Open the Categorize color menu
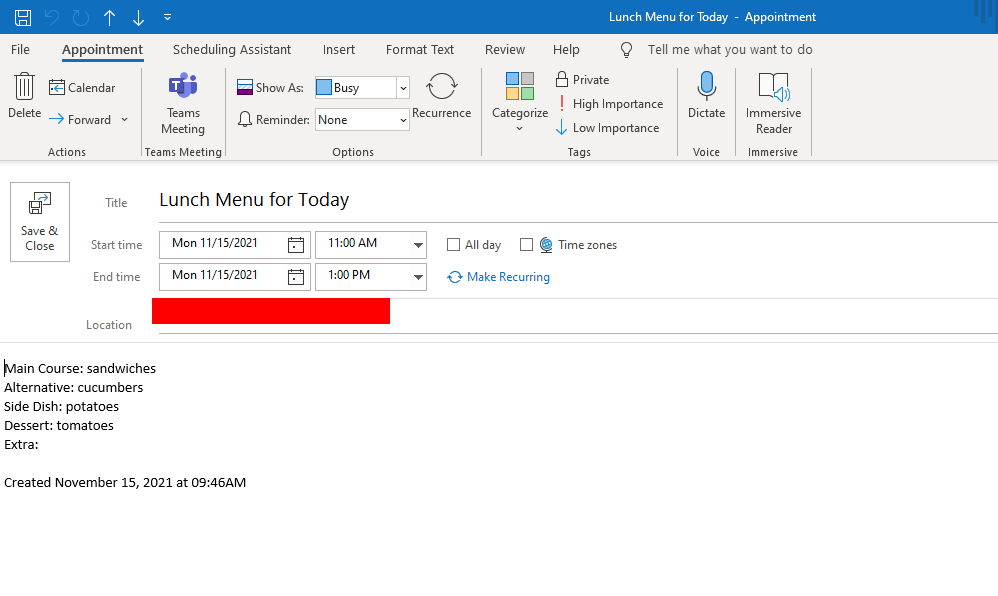This screenshot has height=596, width=998. (x=519, y=102)
